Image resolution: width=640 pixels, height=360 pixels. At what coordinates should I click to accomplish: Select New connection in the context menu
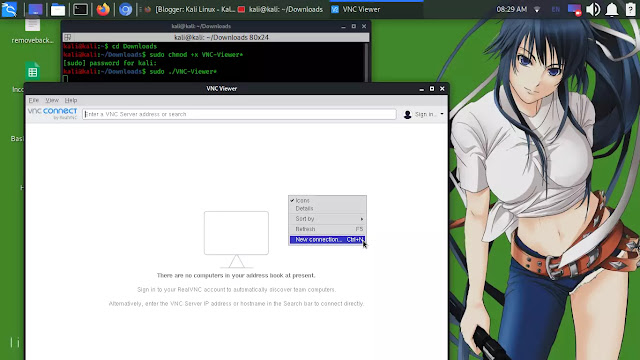pos(327,240)
